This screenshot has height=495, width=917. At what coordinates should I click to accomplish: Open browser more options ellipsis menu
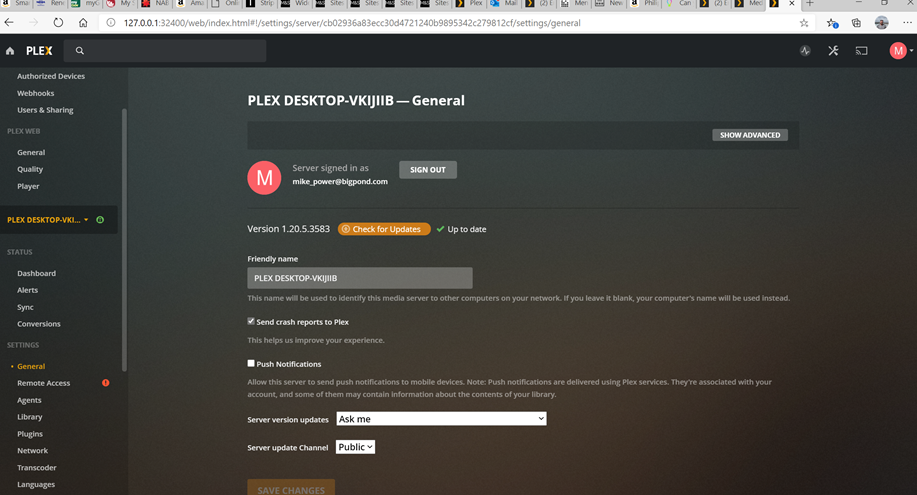pos(907,23)
